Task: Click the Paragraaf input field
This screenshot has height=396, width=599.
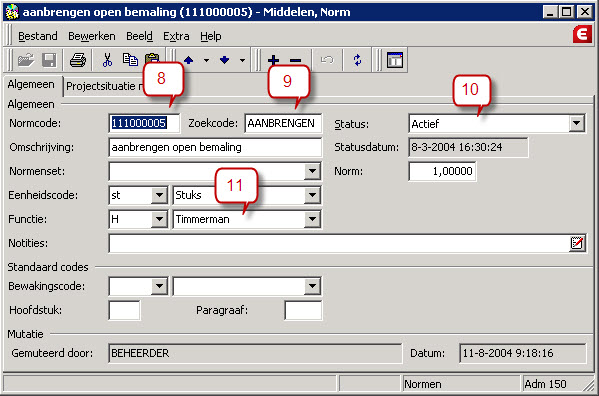Action: 303,310
